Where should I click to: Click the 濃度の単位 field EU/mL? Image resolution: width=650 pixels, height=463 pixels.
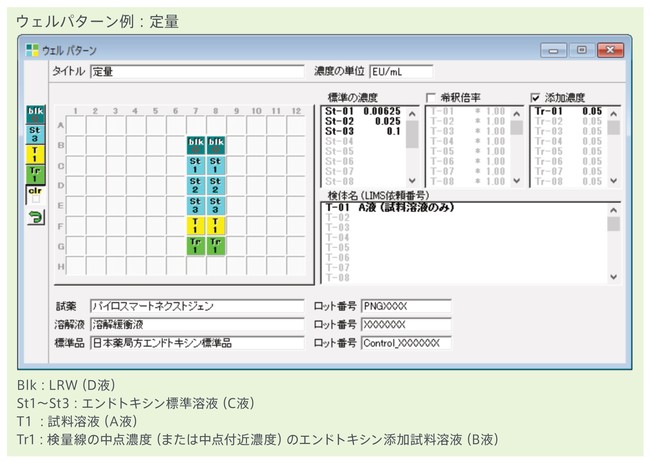[x=401, y=72]
